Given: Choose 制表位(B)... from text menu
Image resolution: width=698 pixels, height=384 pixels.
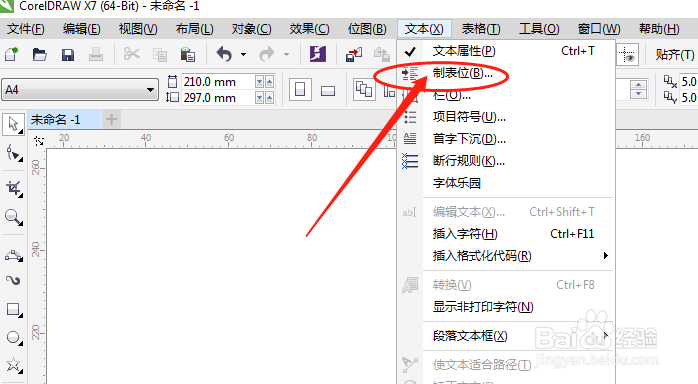Looking at the screenshot, I should (x=506, y=73).
